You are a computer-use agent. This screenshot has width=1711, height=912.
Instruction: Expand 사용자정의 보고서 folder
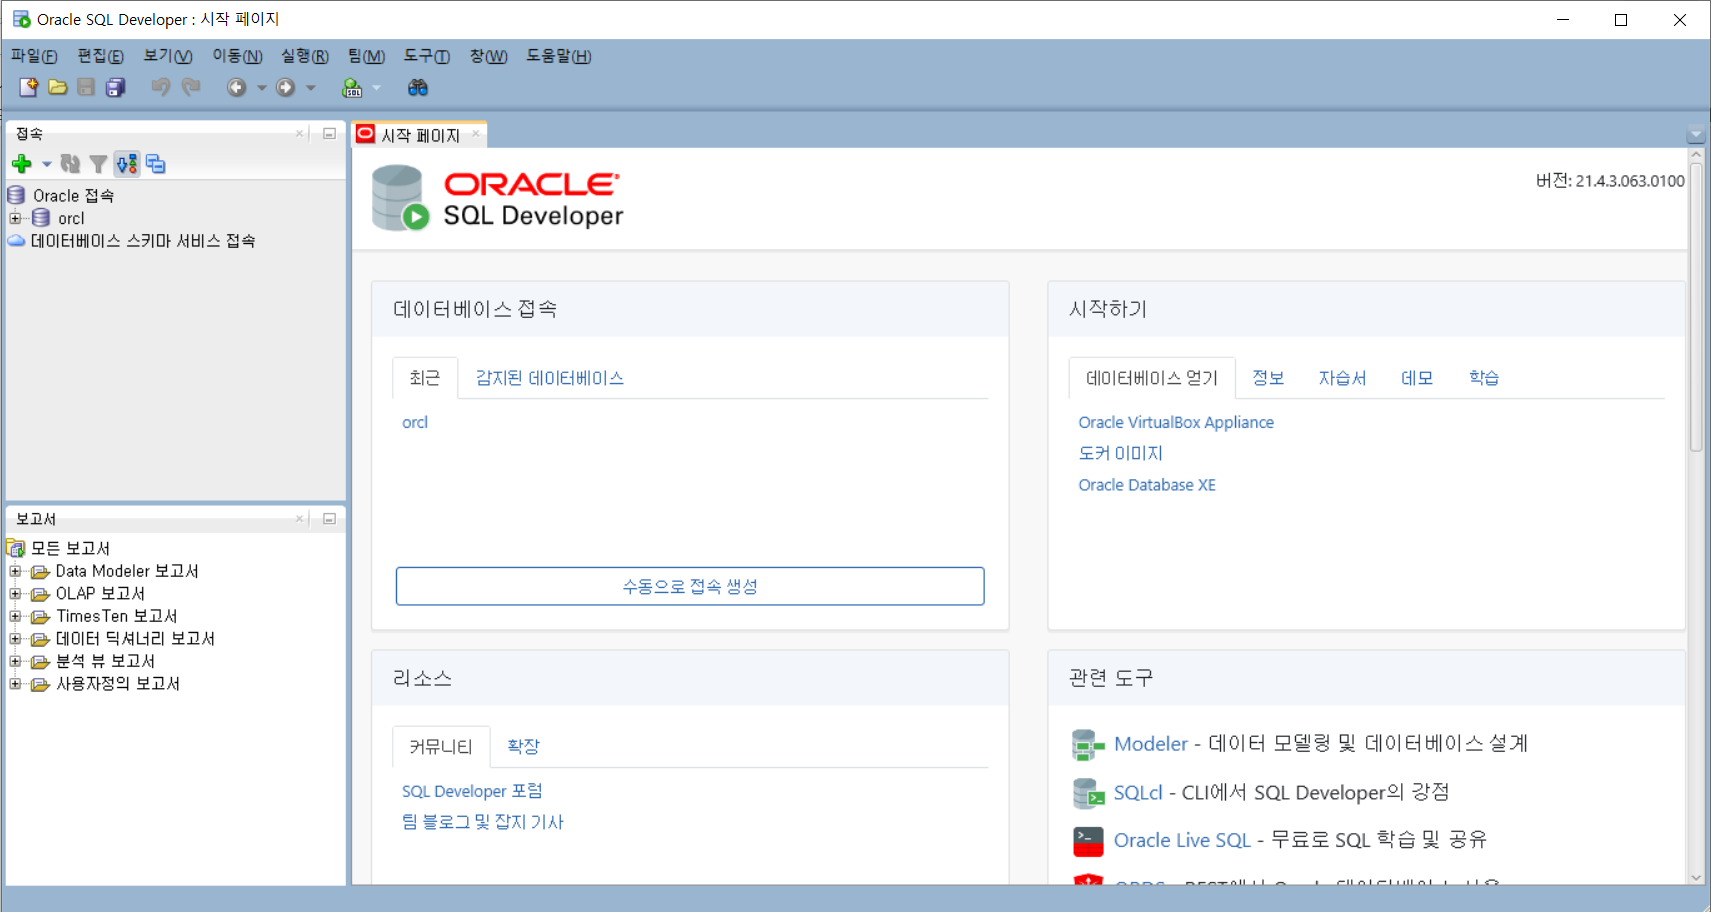click(15, 684)
